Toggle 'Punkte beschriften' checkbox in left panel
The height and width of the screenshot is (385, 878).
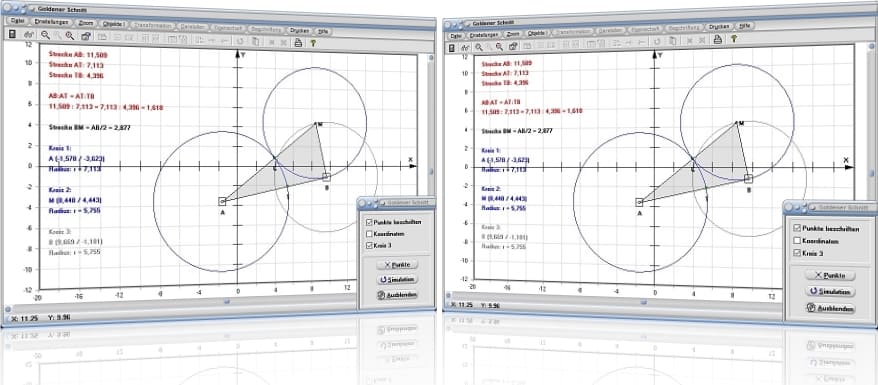pos(368,222)
